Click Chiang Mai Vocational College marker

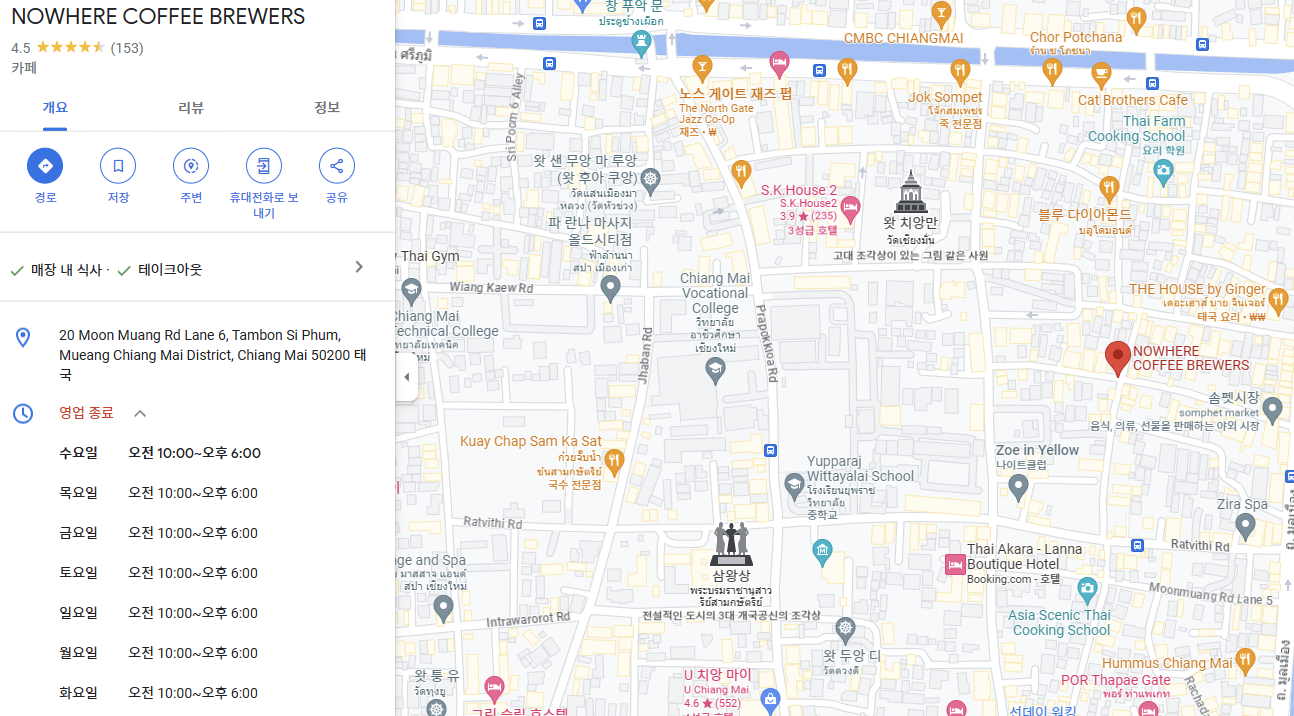tap(715, 370)
